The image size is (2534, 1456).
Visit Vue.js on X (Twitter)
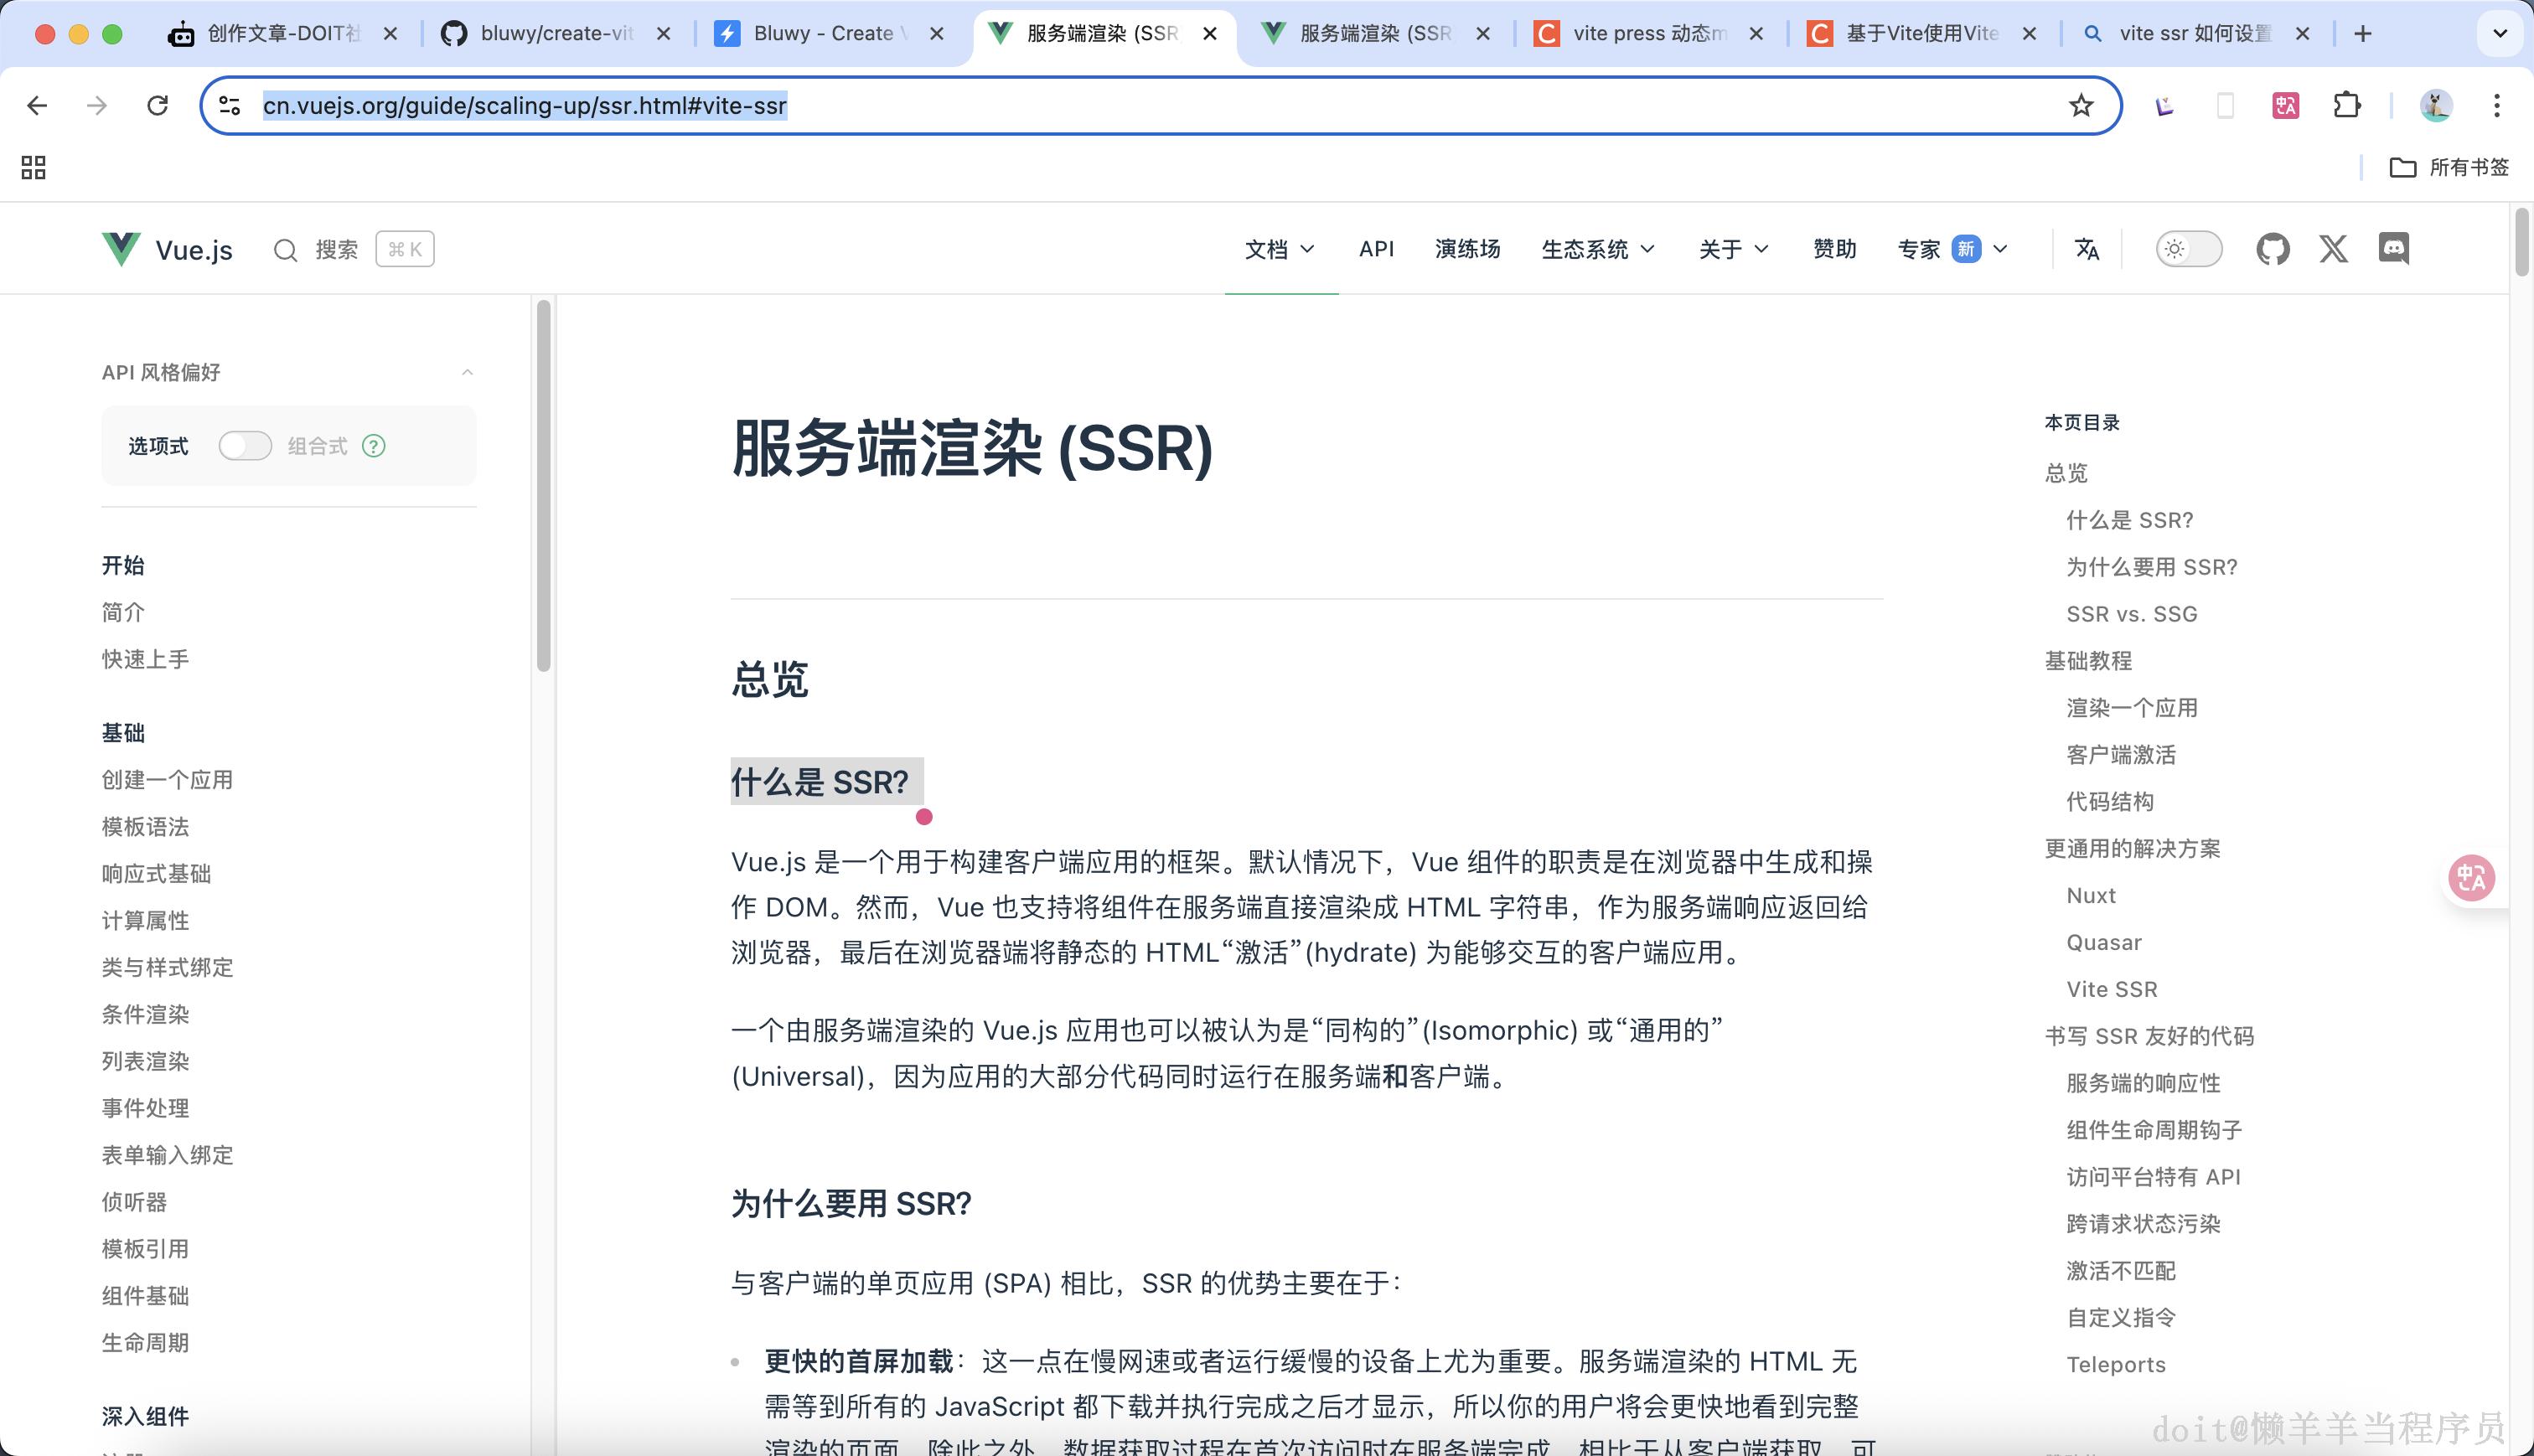point(2333,249)
